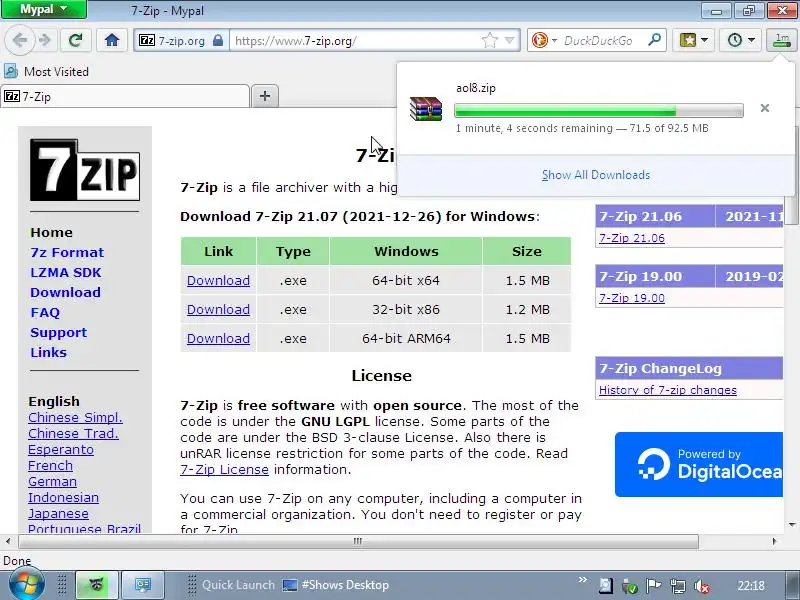The height and width of the screenshot is (600, 800).
Task: Open the URL history dropdown arrow
Action: coord(509,40)
